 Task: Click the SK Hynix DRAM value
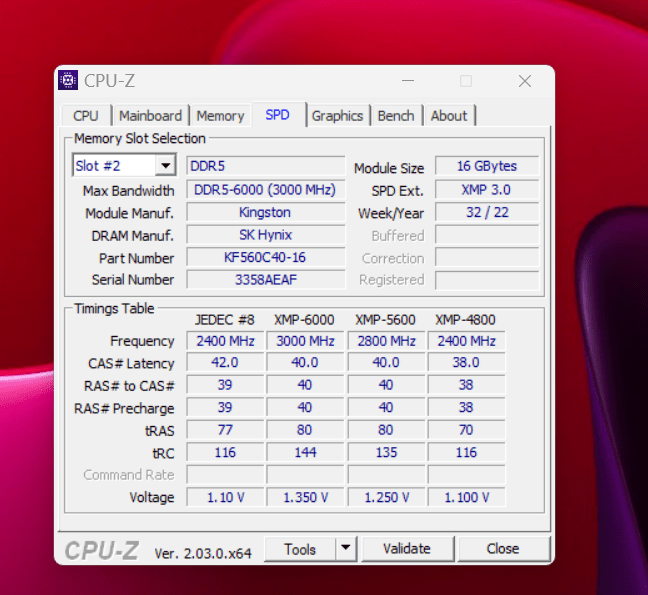265,235
